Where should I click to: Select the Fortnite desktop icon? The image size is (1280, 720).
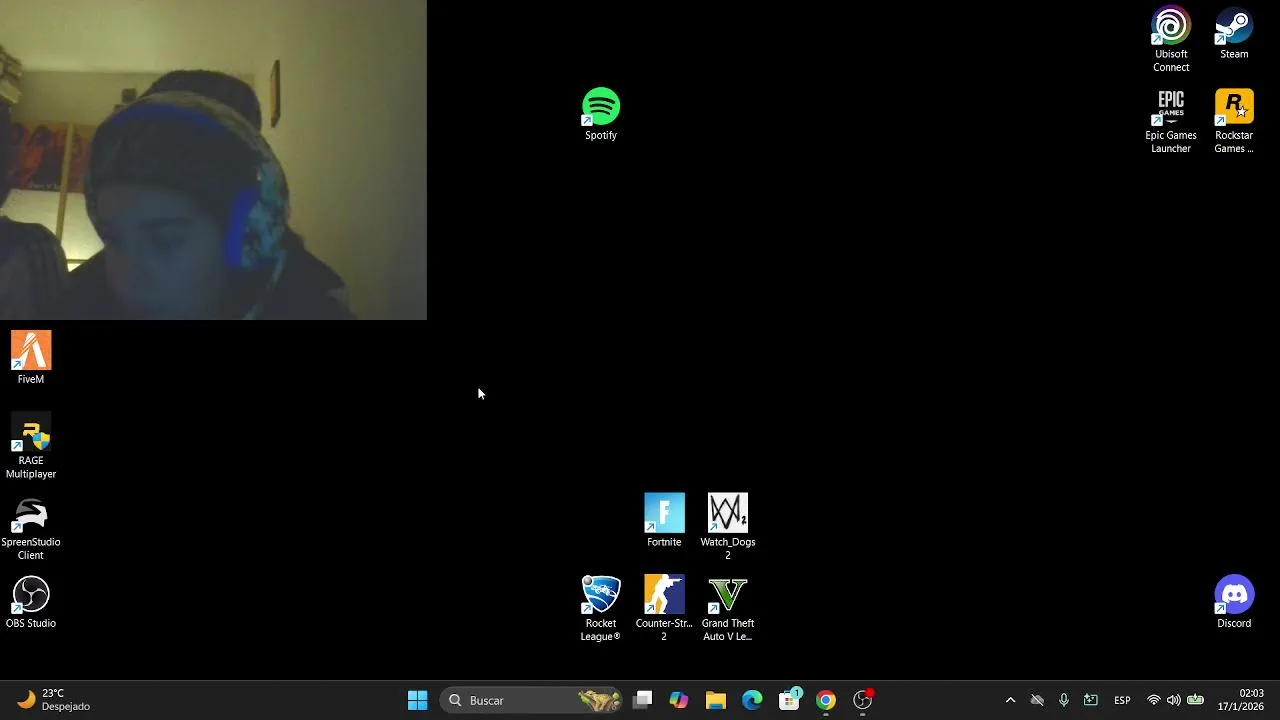[x=664, y=520]
